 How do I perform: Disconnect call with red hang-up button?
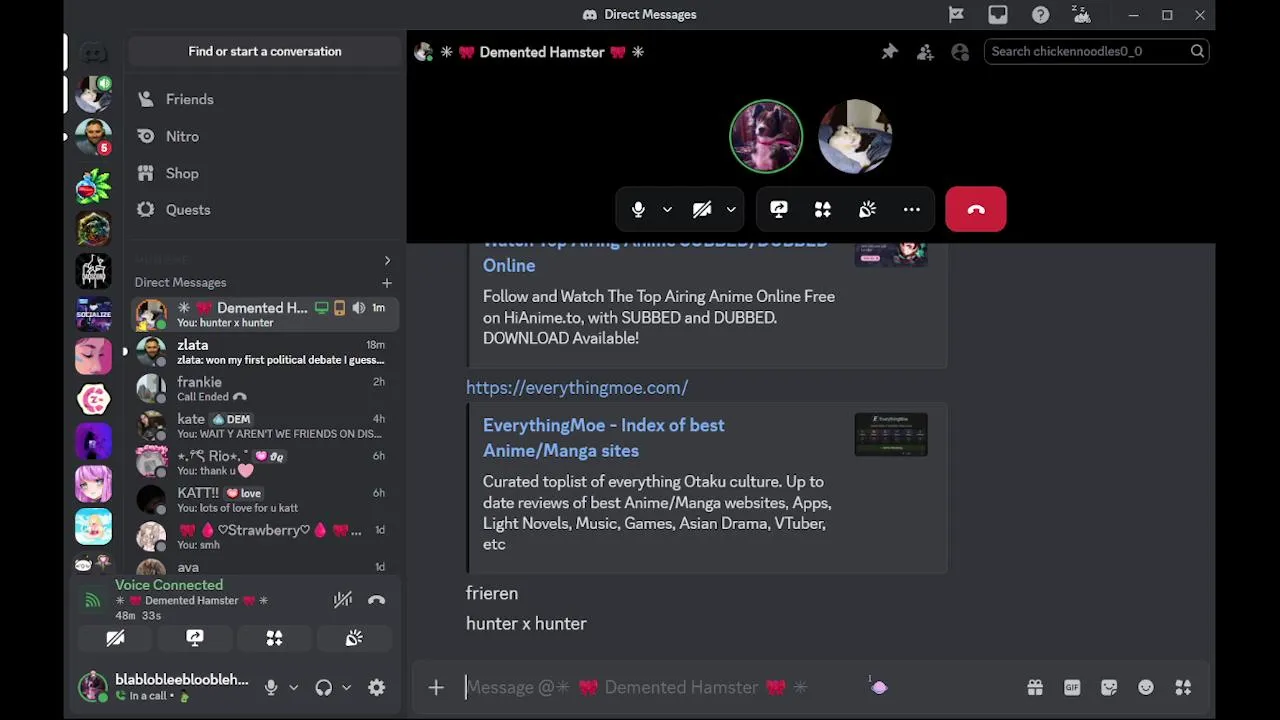click(976, 209)
